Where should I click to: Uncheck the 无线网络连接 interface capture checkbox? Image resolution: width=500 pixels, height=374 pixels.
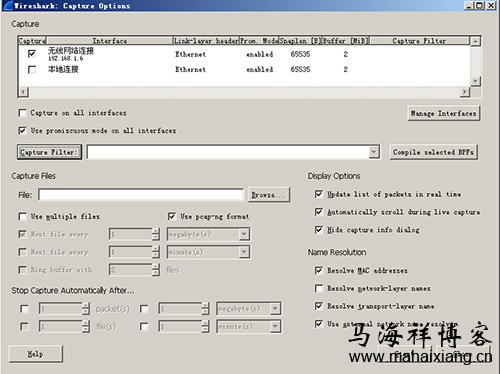(x=32, y=53)
